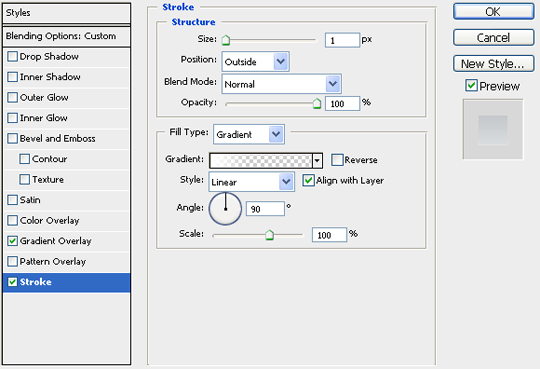Enable the Drop Shadow checkbox
540x369 pixels.
[x=12, y=56]
